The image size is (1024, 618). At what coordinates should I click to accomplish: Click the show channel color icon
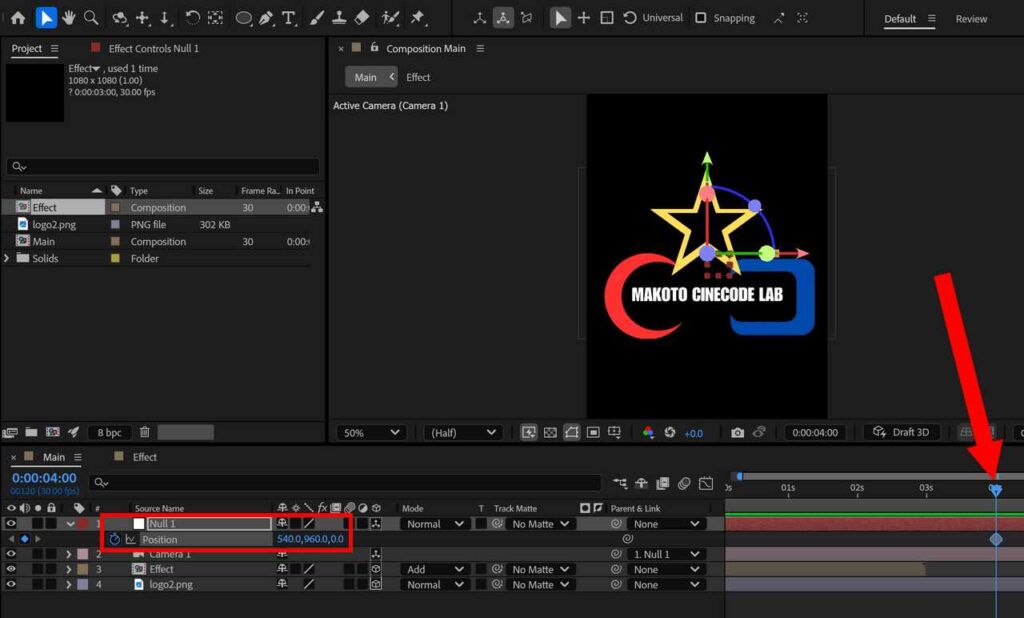coord(648,432)
